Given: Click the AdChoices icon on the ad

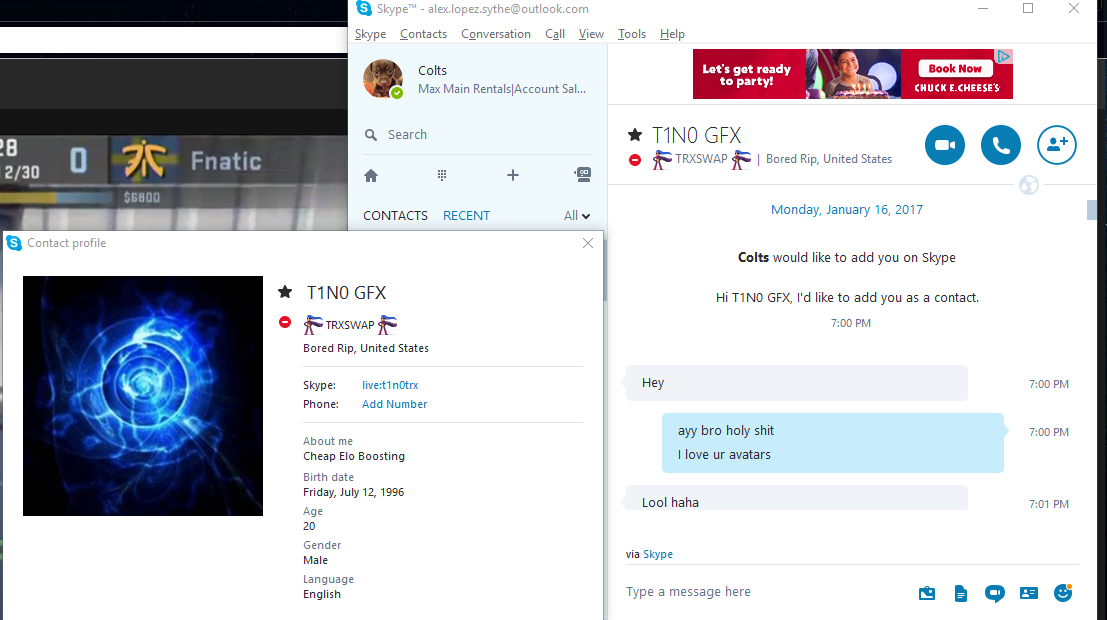Looking at the screenshot, I should coord(1004,56).
